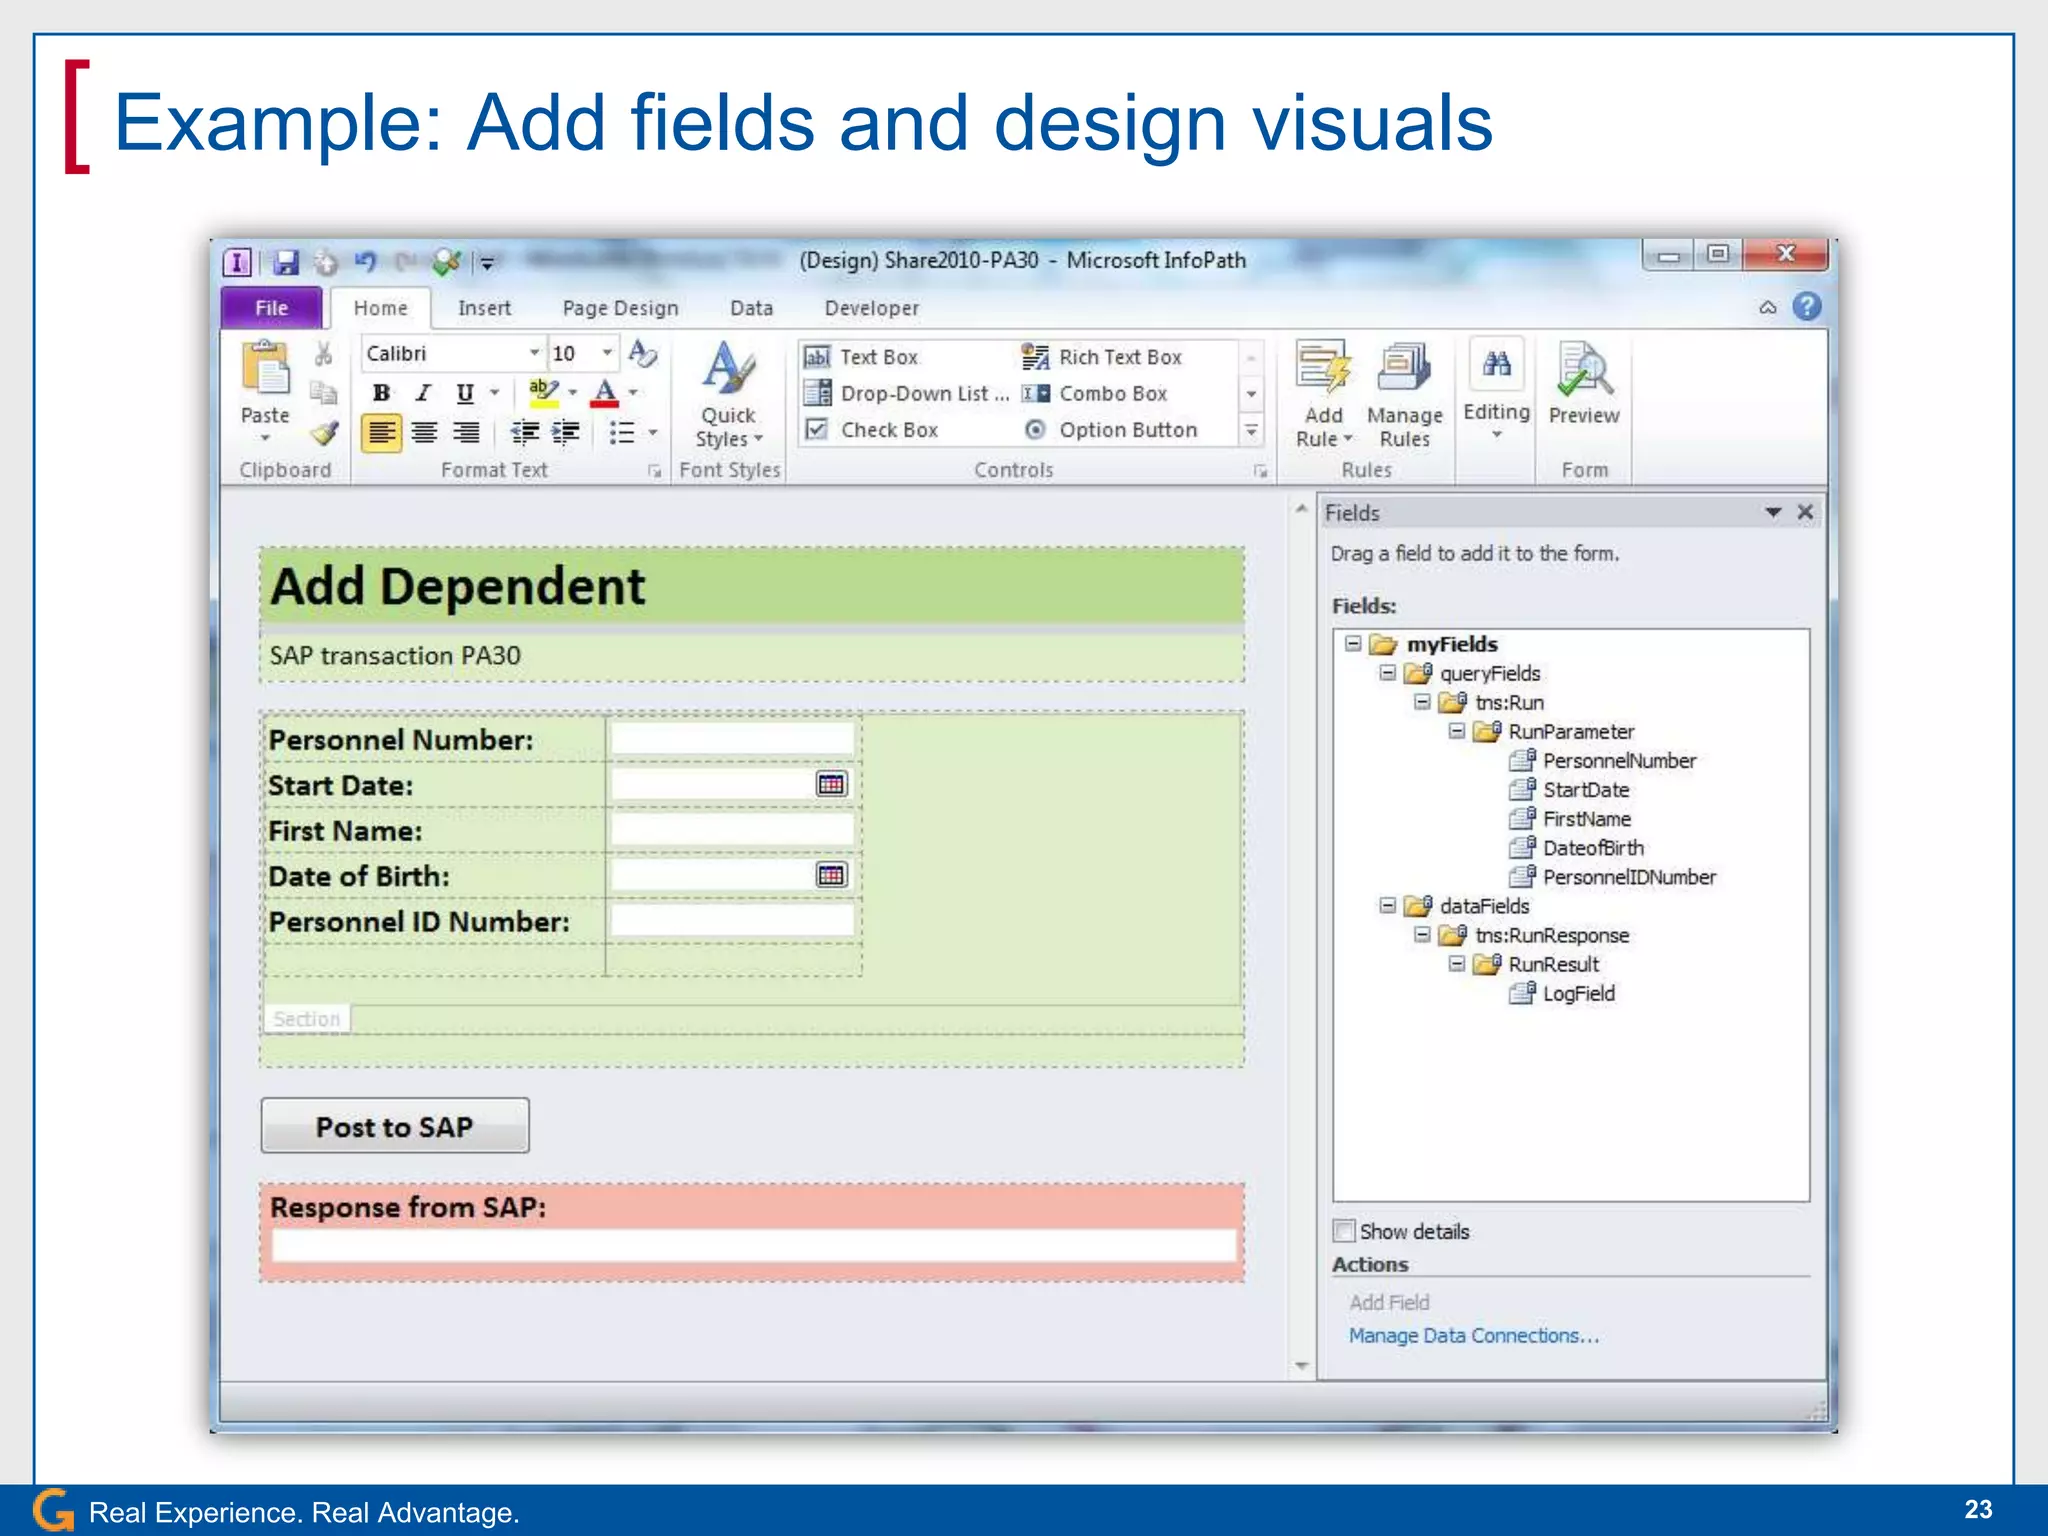The image size is (2048, 1536).
Task: Close the Fields task pane
Action: (1805, 512)
